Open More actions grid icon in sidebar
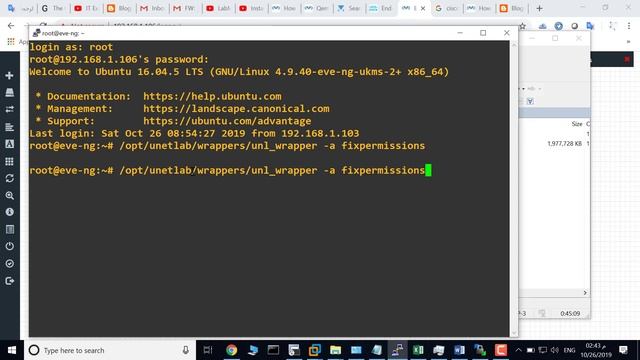Viewport: 640px width, 360px height. click(9, 161)
